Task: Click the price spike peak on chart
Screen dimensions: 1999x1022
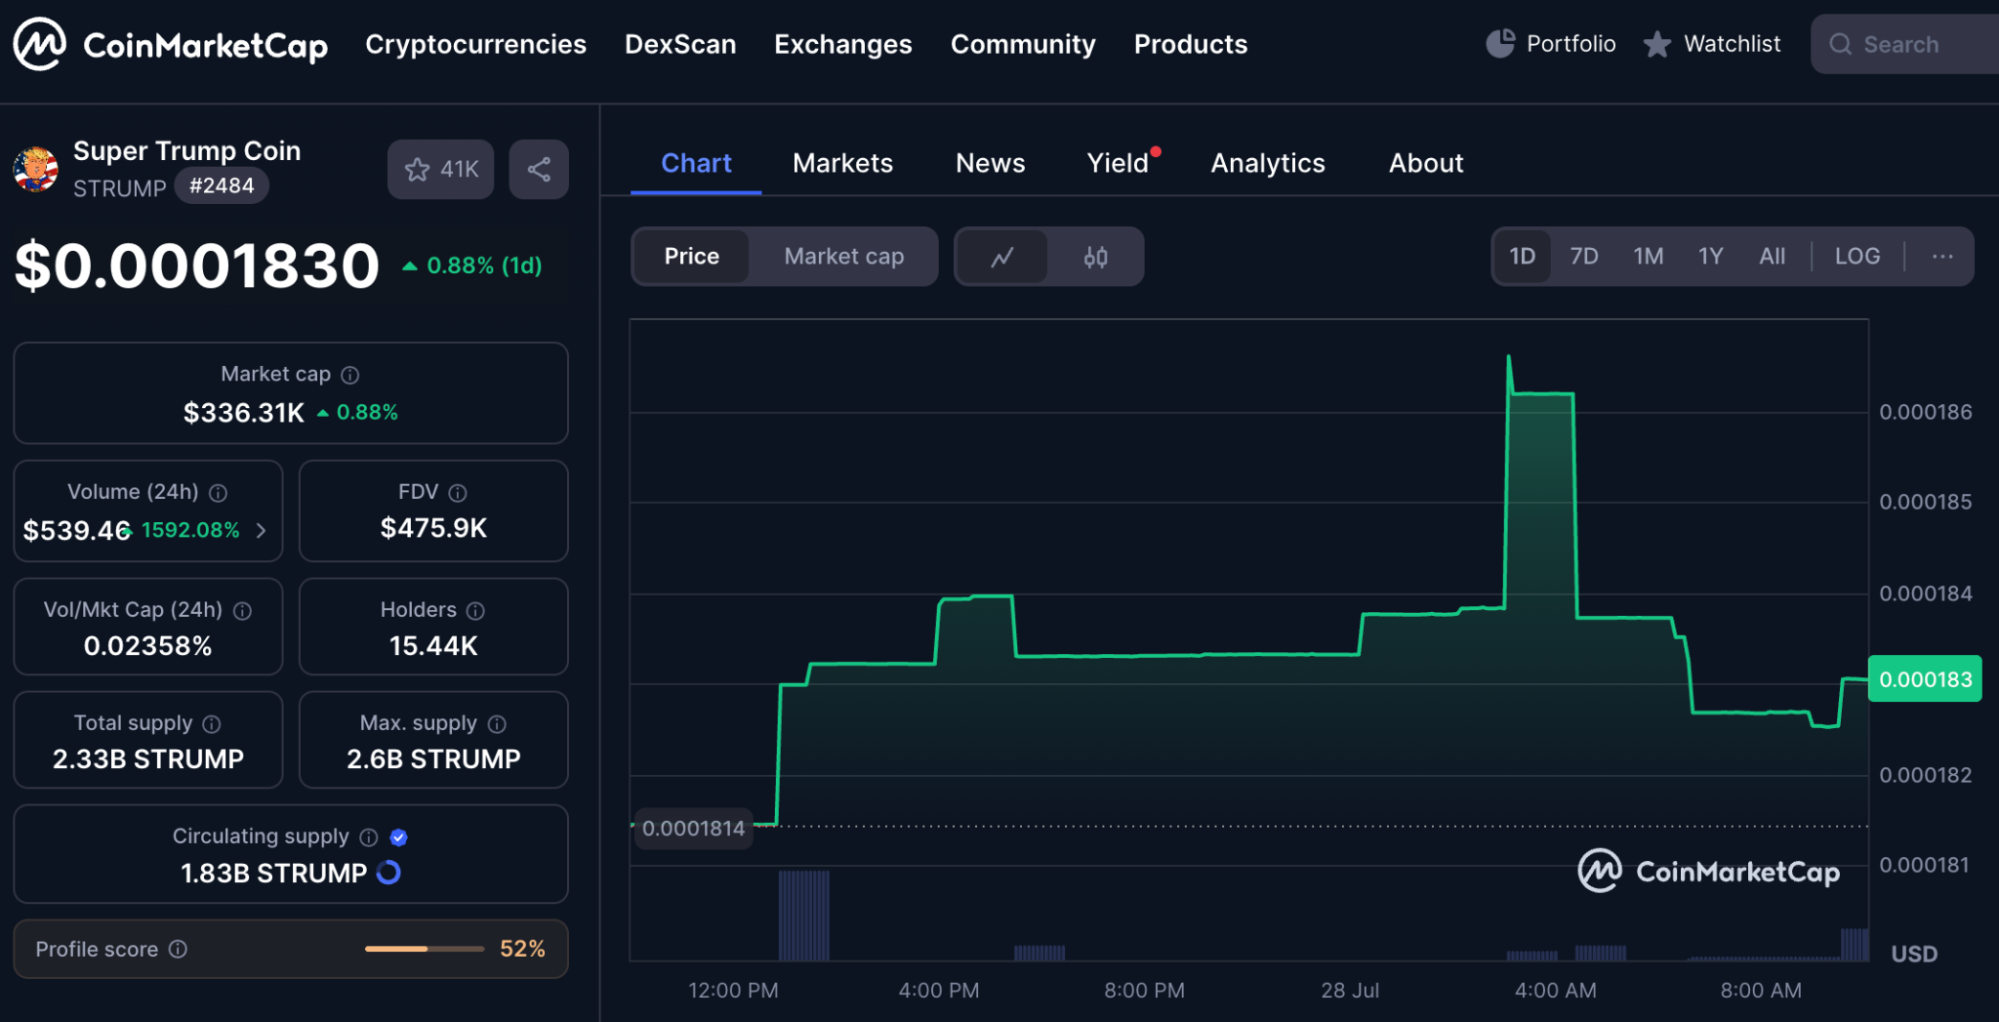Action: click(1509, 358)
